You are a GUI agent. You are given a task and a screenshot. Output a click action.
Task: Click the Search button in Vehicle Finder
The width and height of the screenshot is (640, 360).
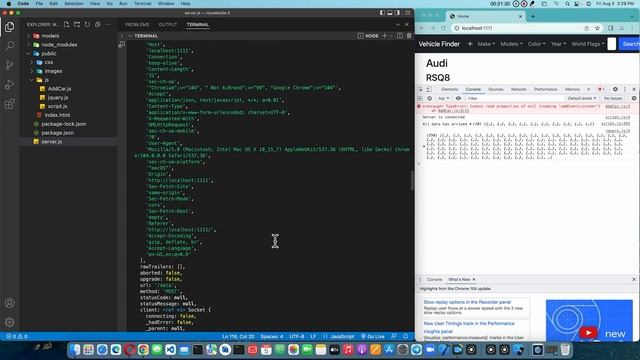tap(629, 44)
